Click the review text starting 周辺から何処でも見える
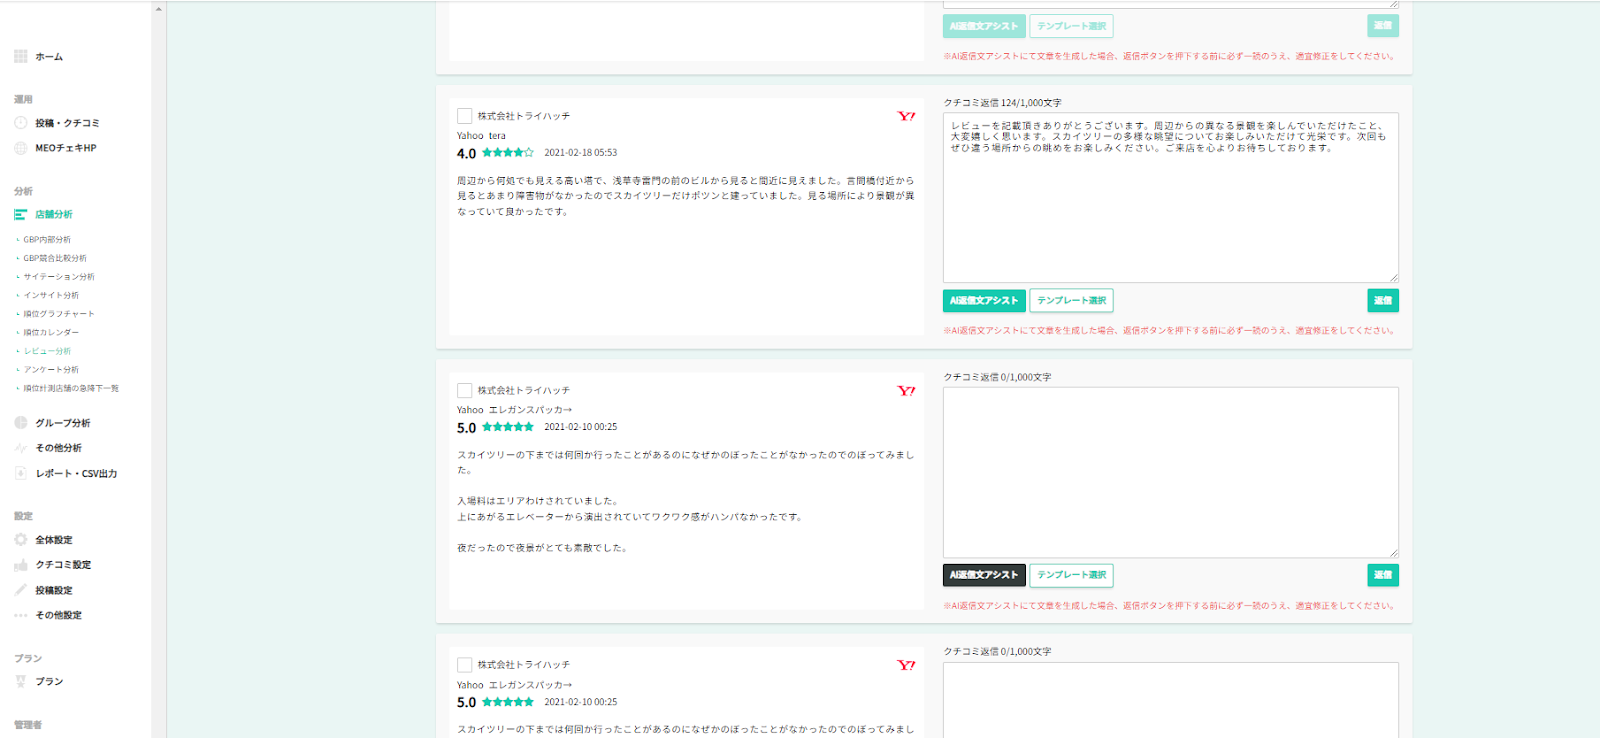Viewport: 1600px width, 738px height. click(x=686, y=196)
